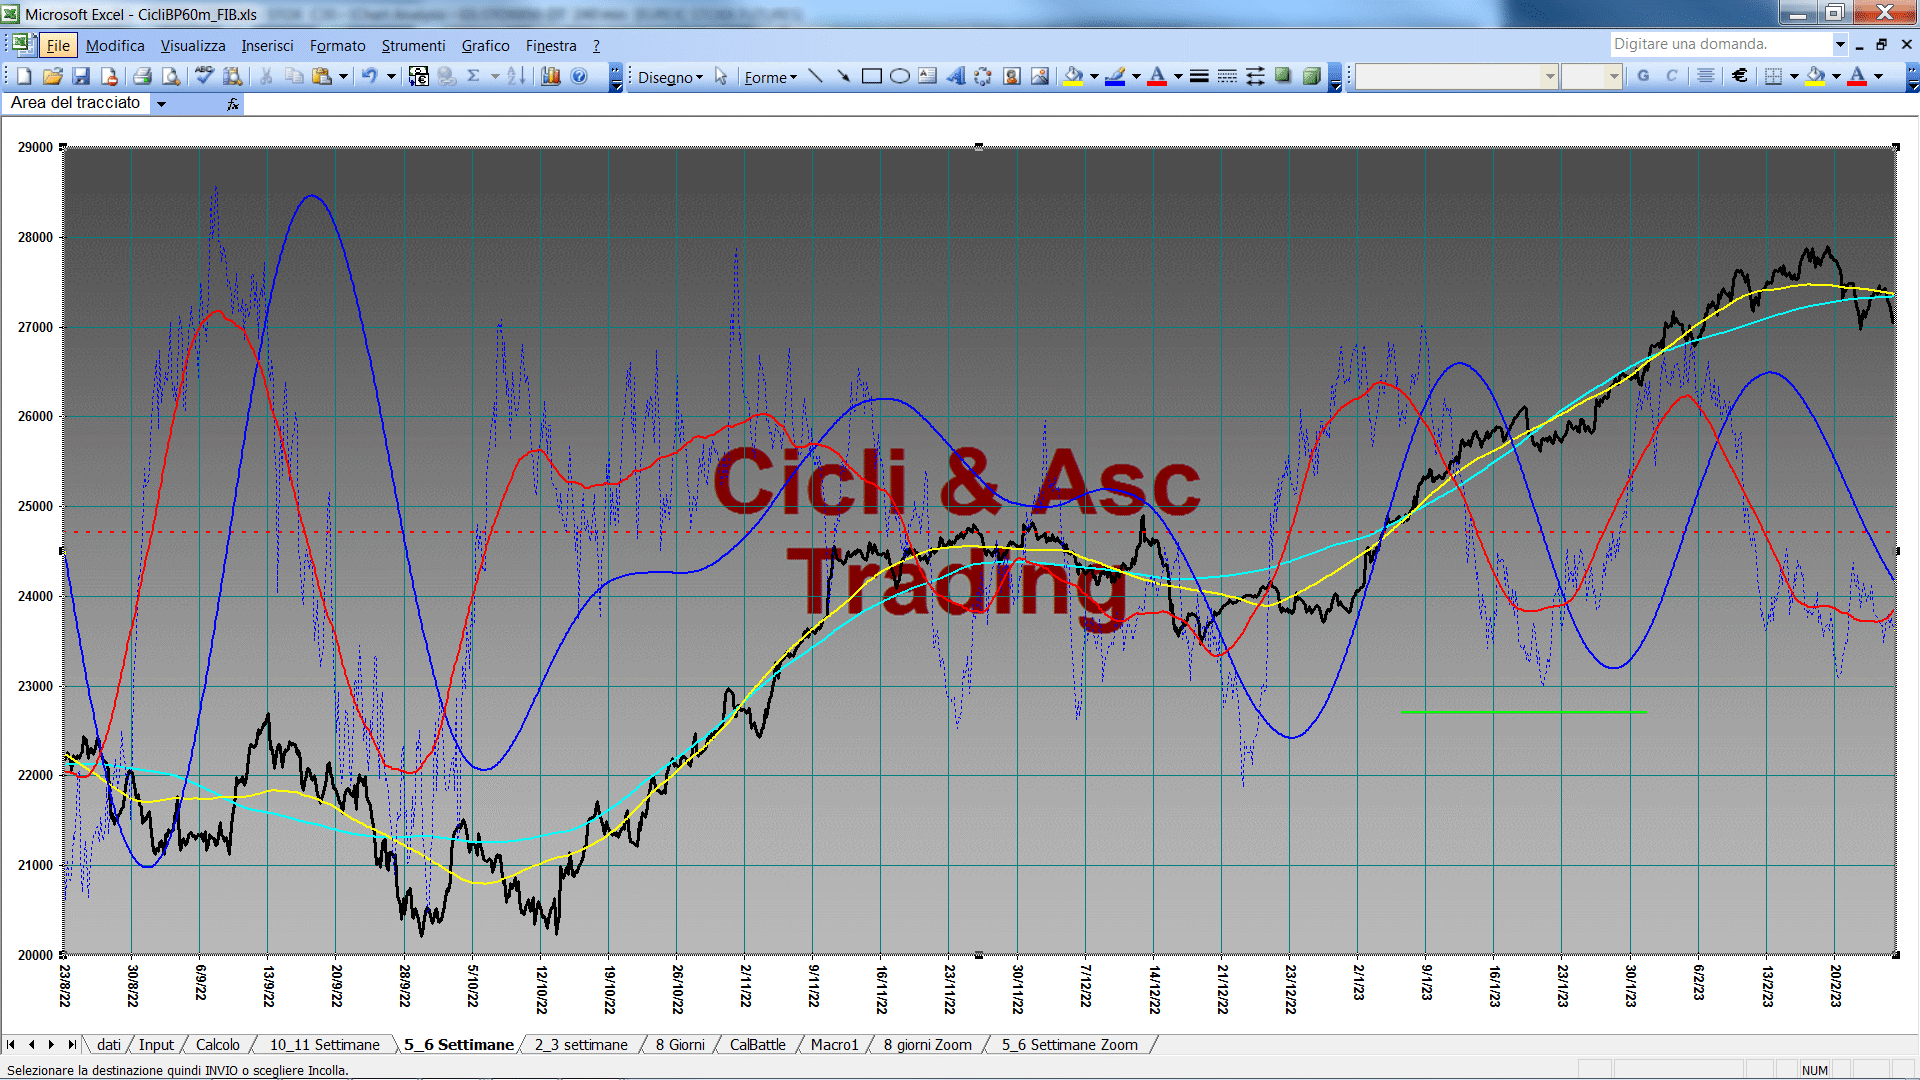This screenshot has width=1920, height=1080.
Task: Select the Oval drawing tool
Action: pyautogui.click(x=899, y=76)
